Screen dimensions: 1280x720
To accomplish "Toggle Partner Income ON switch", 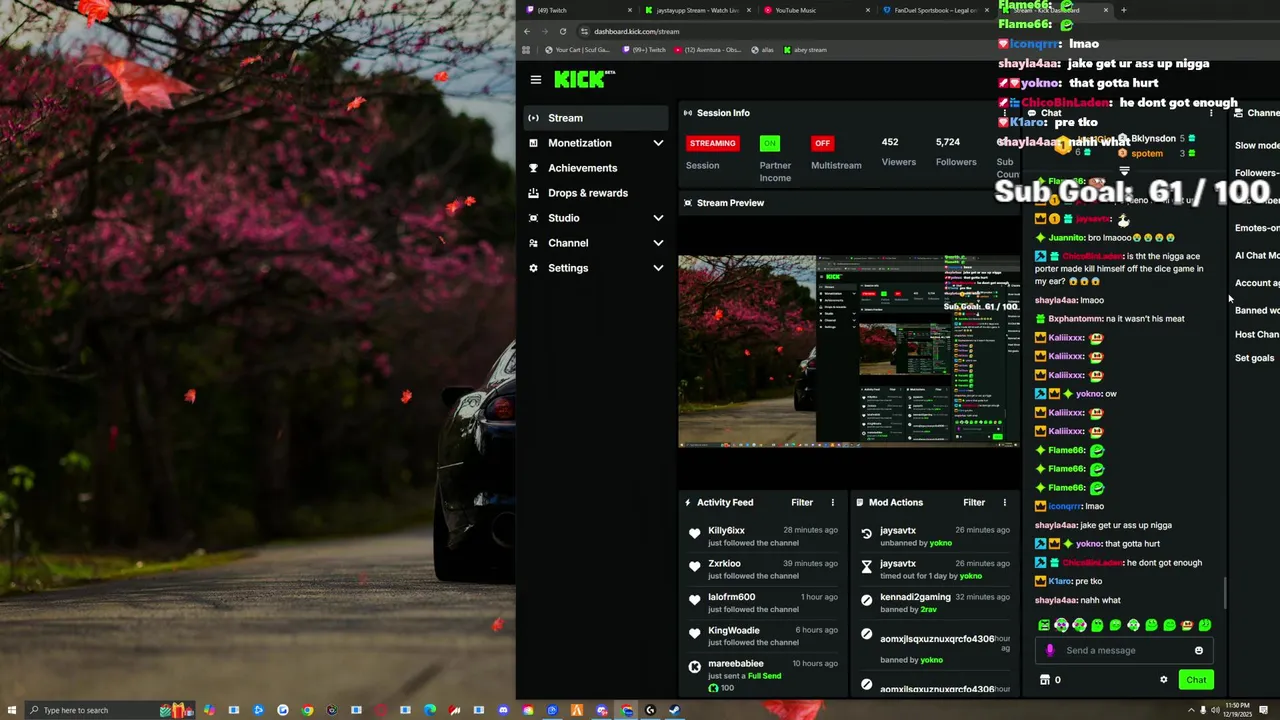I will [770, 143].
